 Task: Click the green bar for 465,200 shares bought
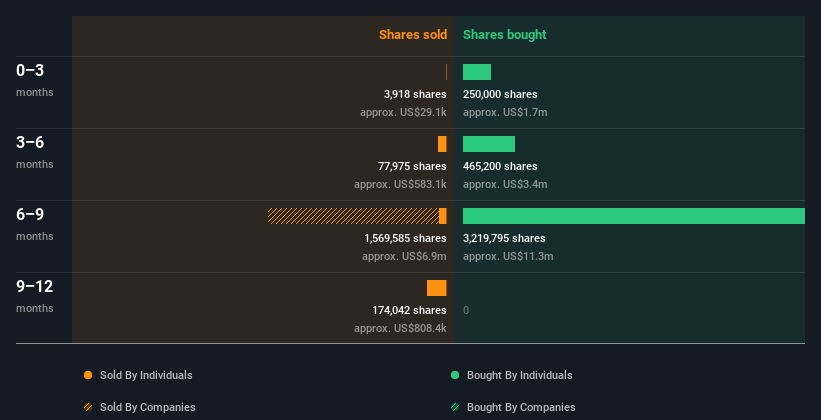(489, 144)
